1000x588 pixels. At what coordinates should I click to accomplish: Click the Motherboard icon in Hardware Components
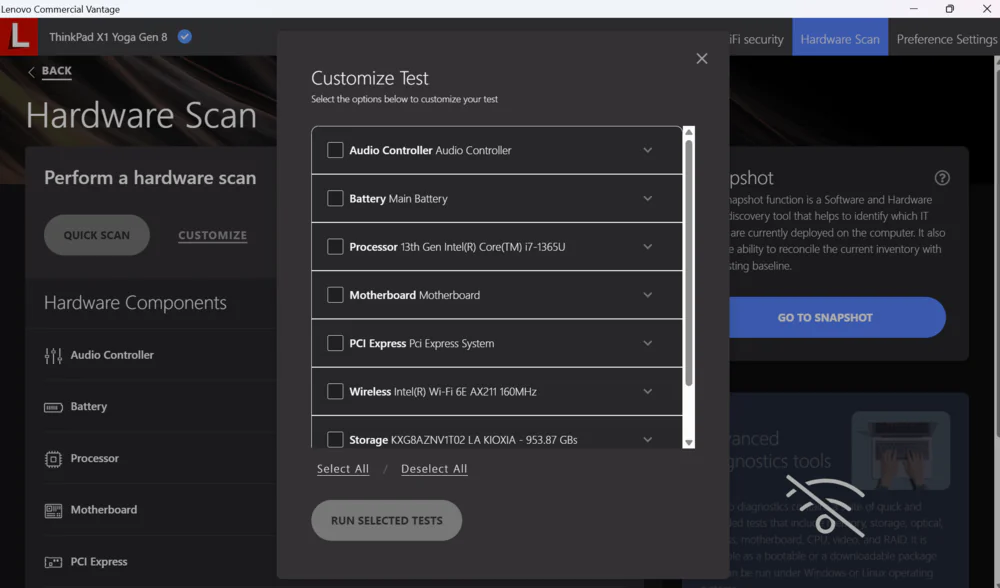(54, 510)
